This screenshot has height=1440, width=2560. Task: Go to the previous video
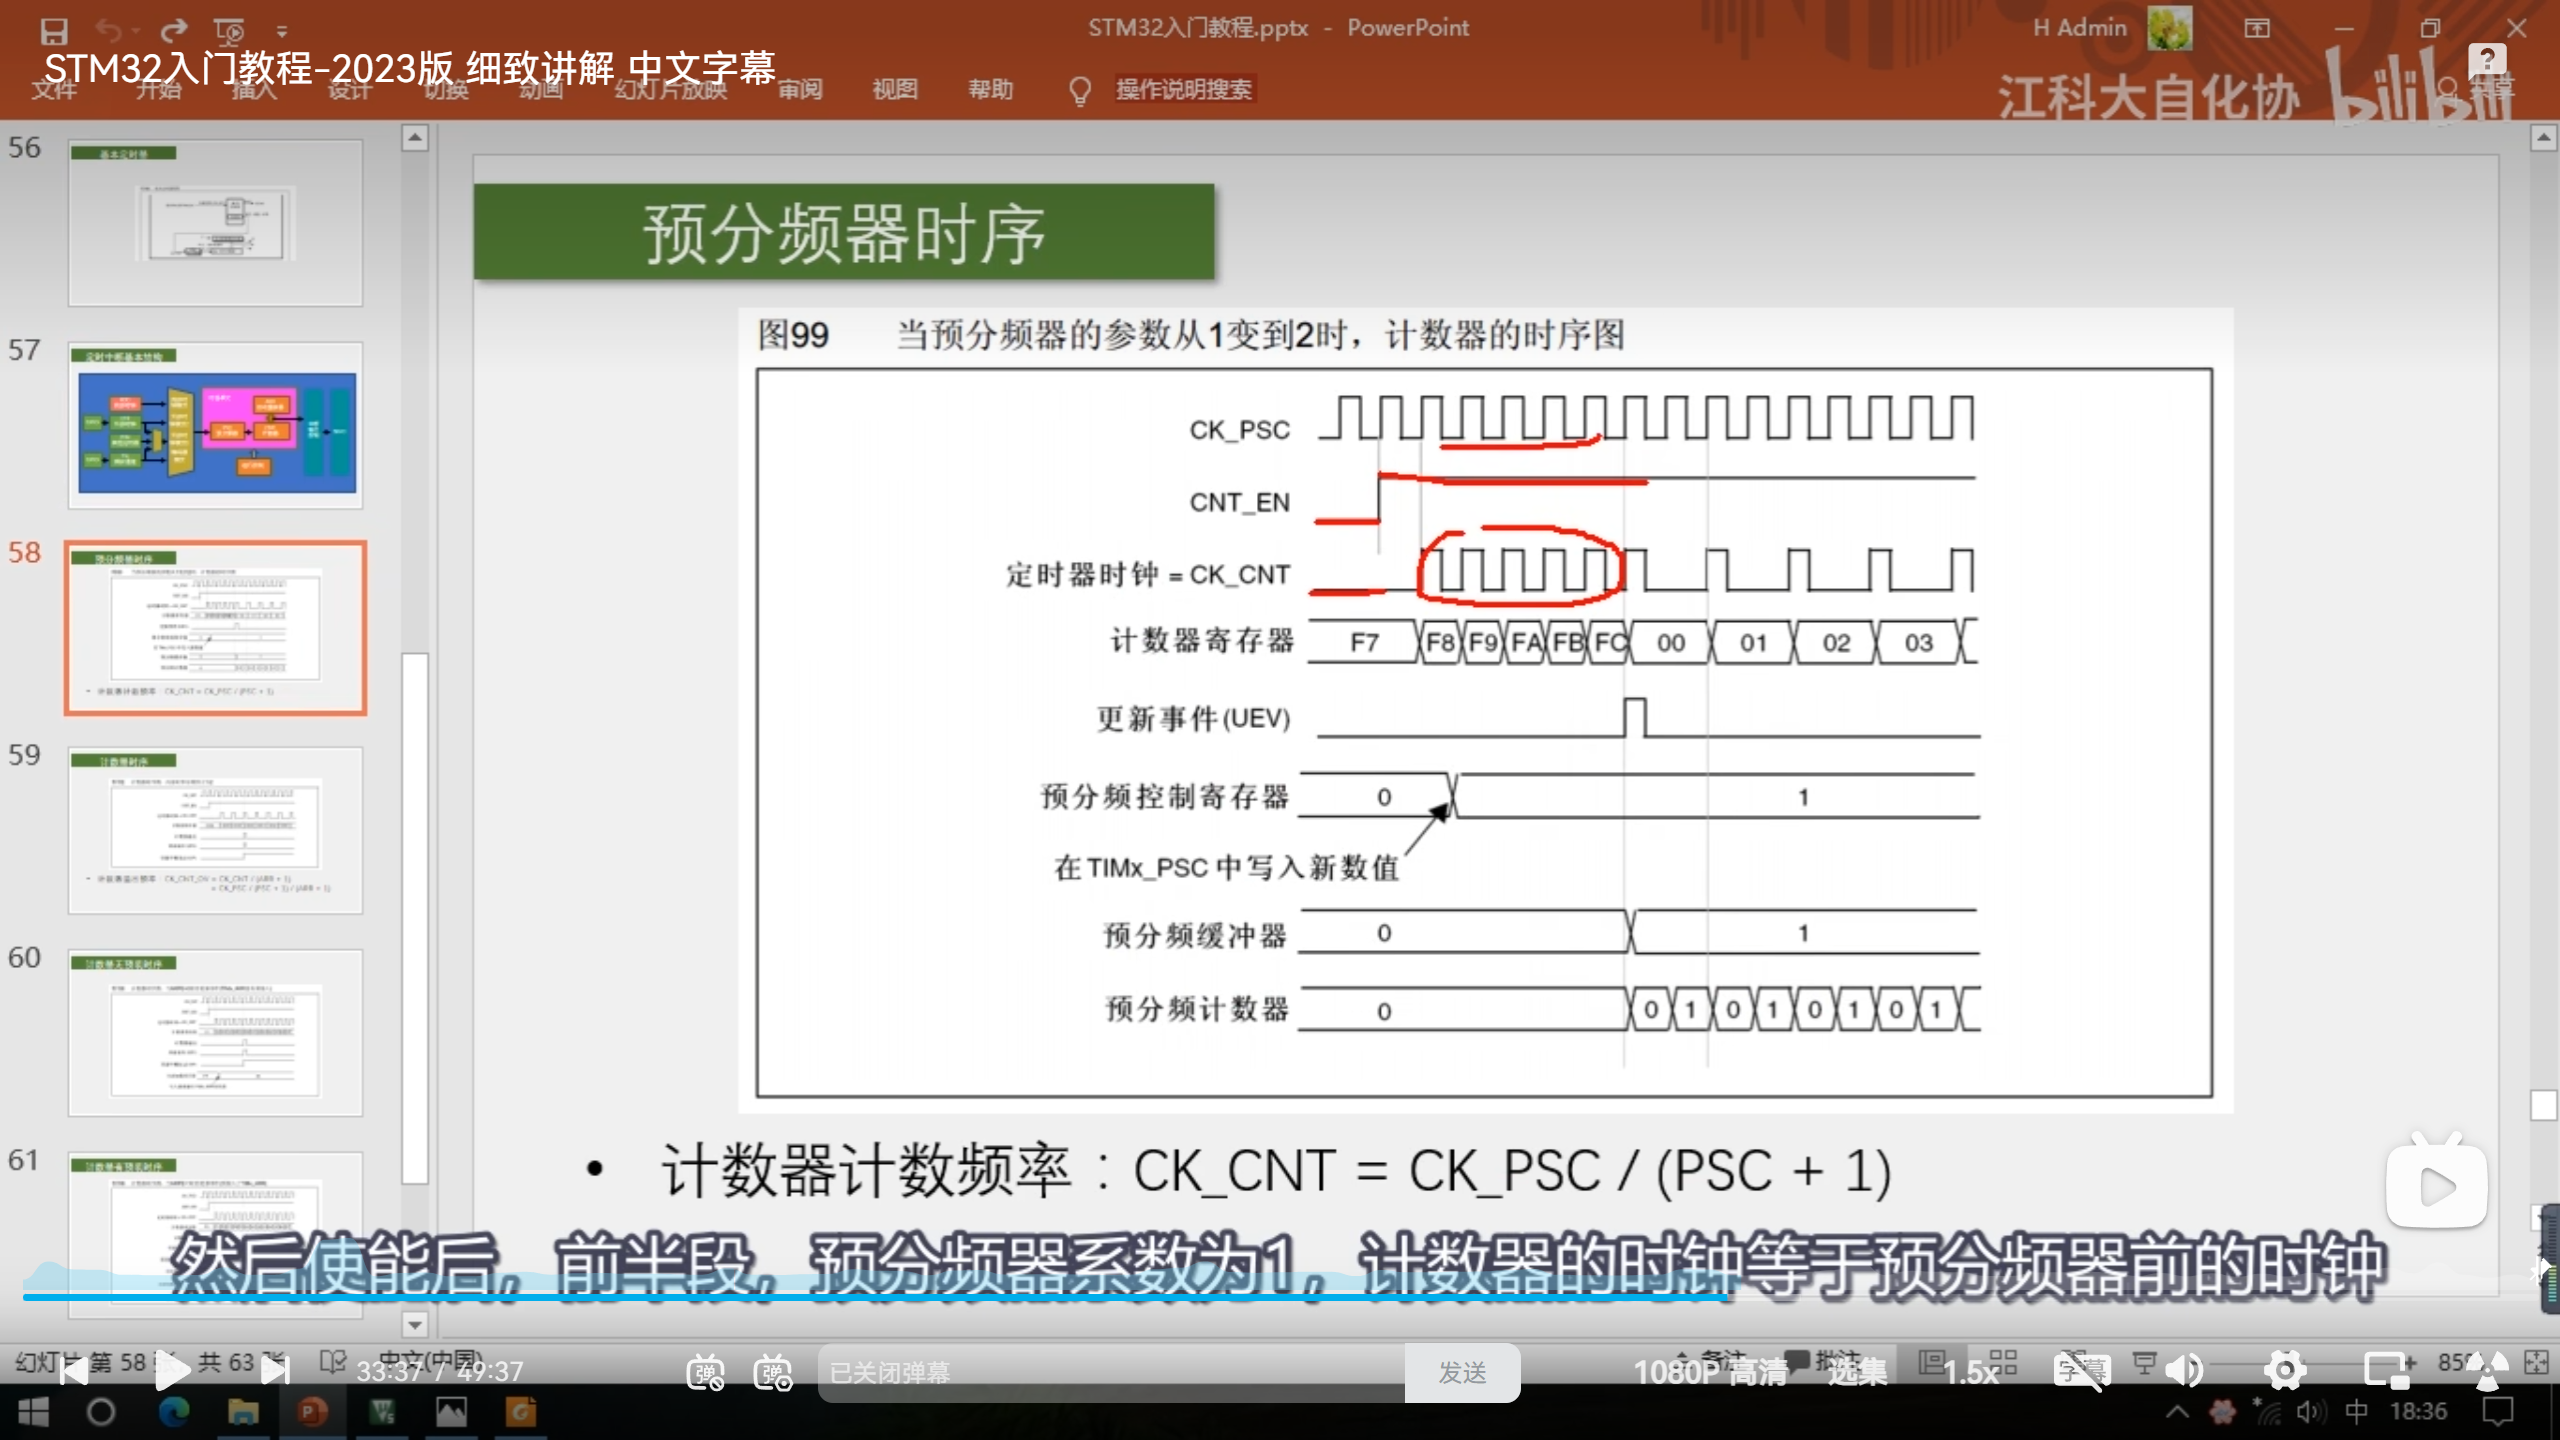[x=73, y=1371]
